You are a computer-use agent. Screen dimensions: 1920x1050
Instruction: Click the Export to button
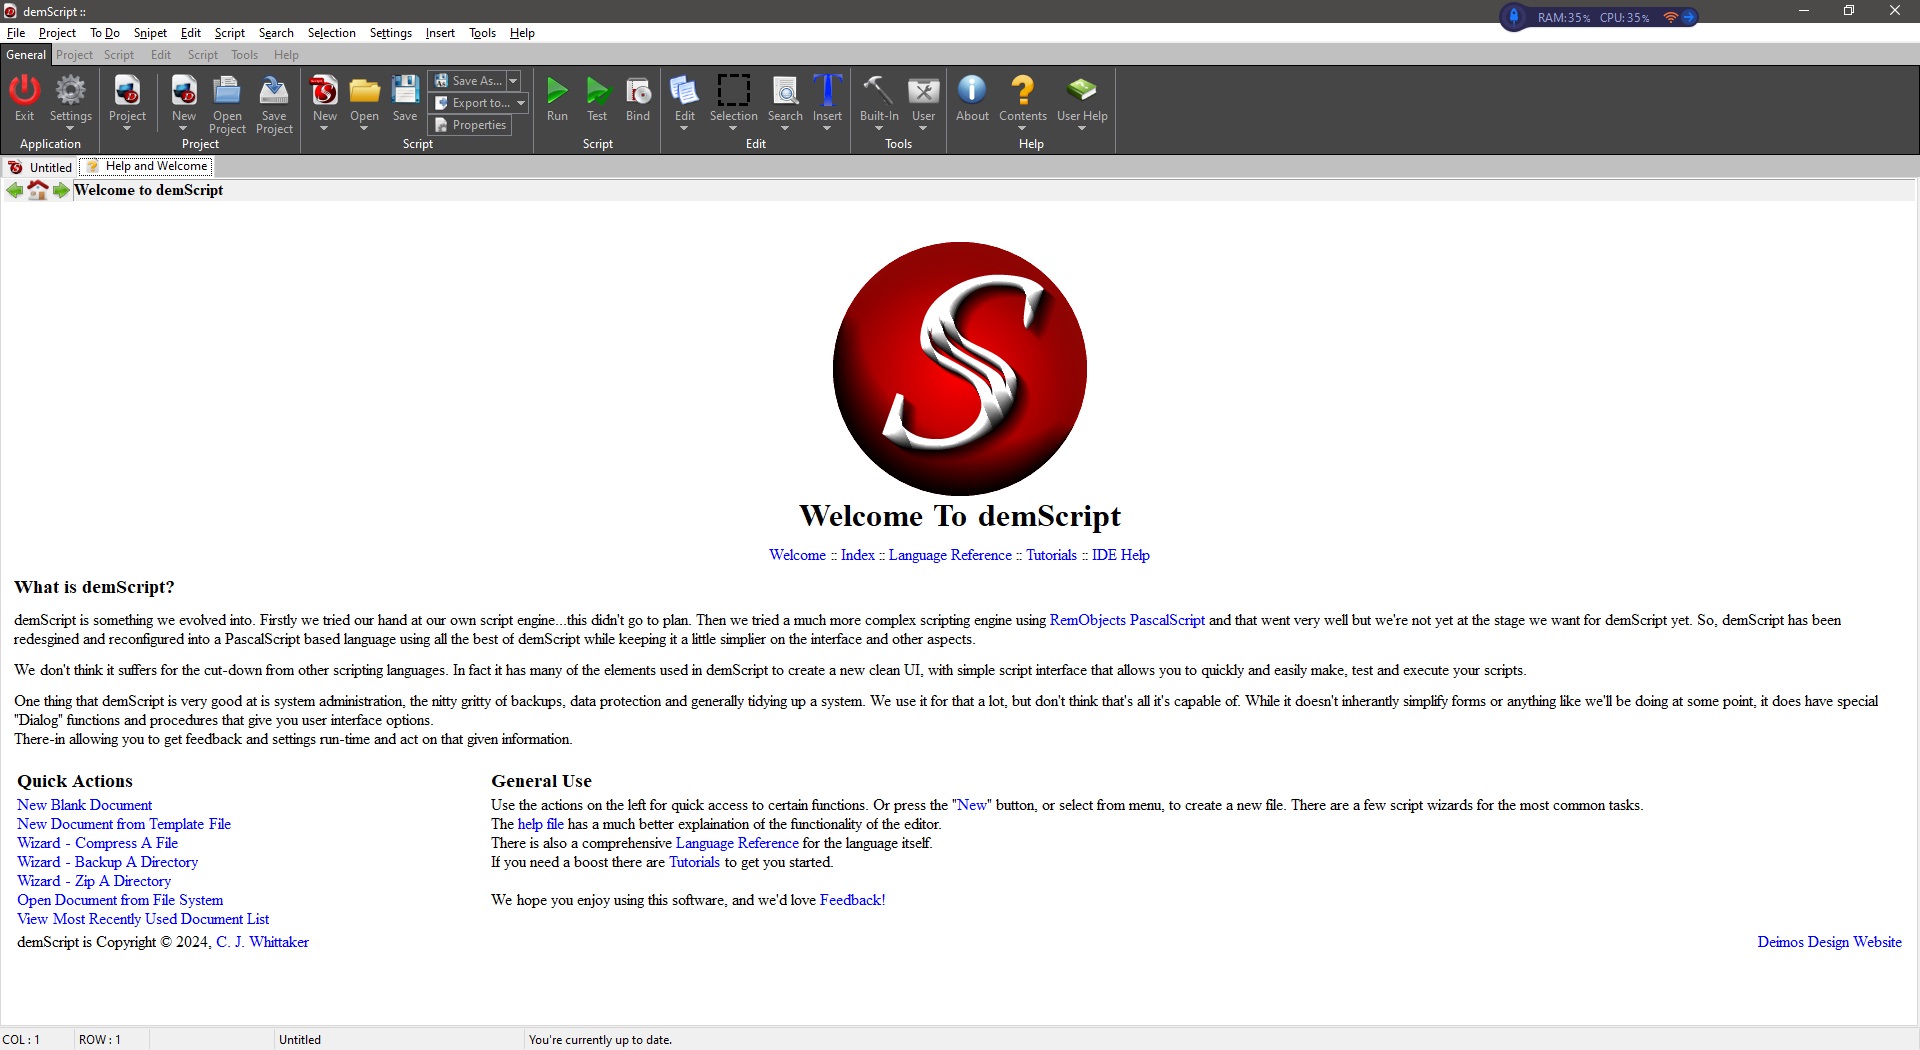472,103
